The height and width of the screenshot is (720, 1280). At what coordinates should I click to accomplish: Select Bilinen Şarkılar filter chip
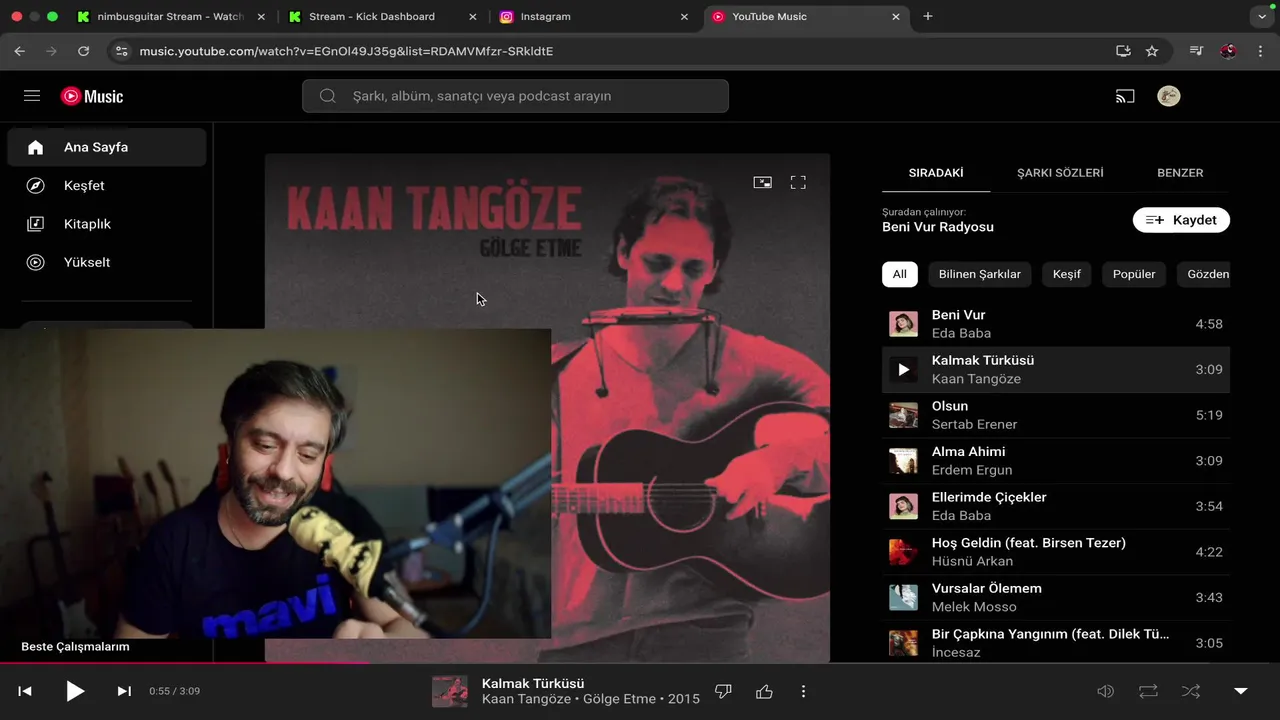[980, 274]
